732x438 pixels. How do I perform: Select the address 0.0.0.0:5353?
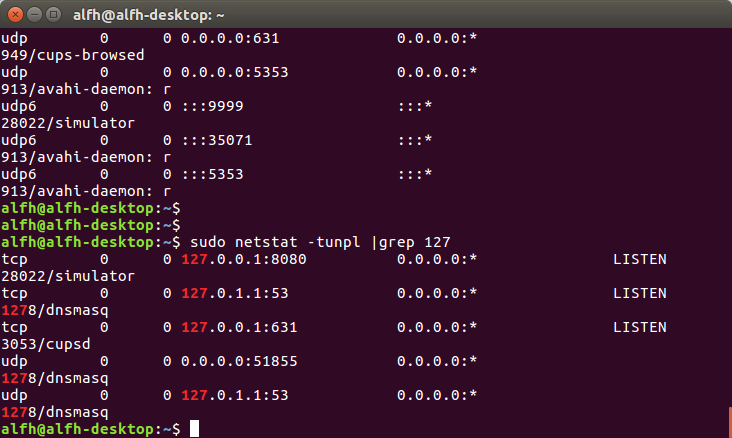[x=235, y=72]
